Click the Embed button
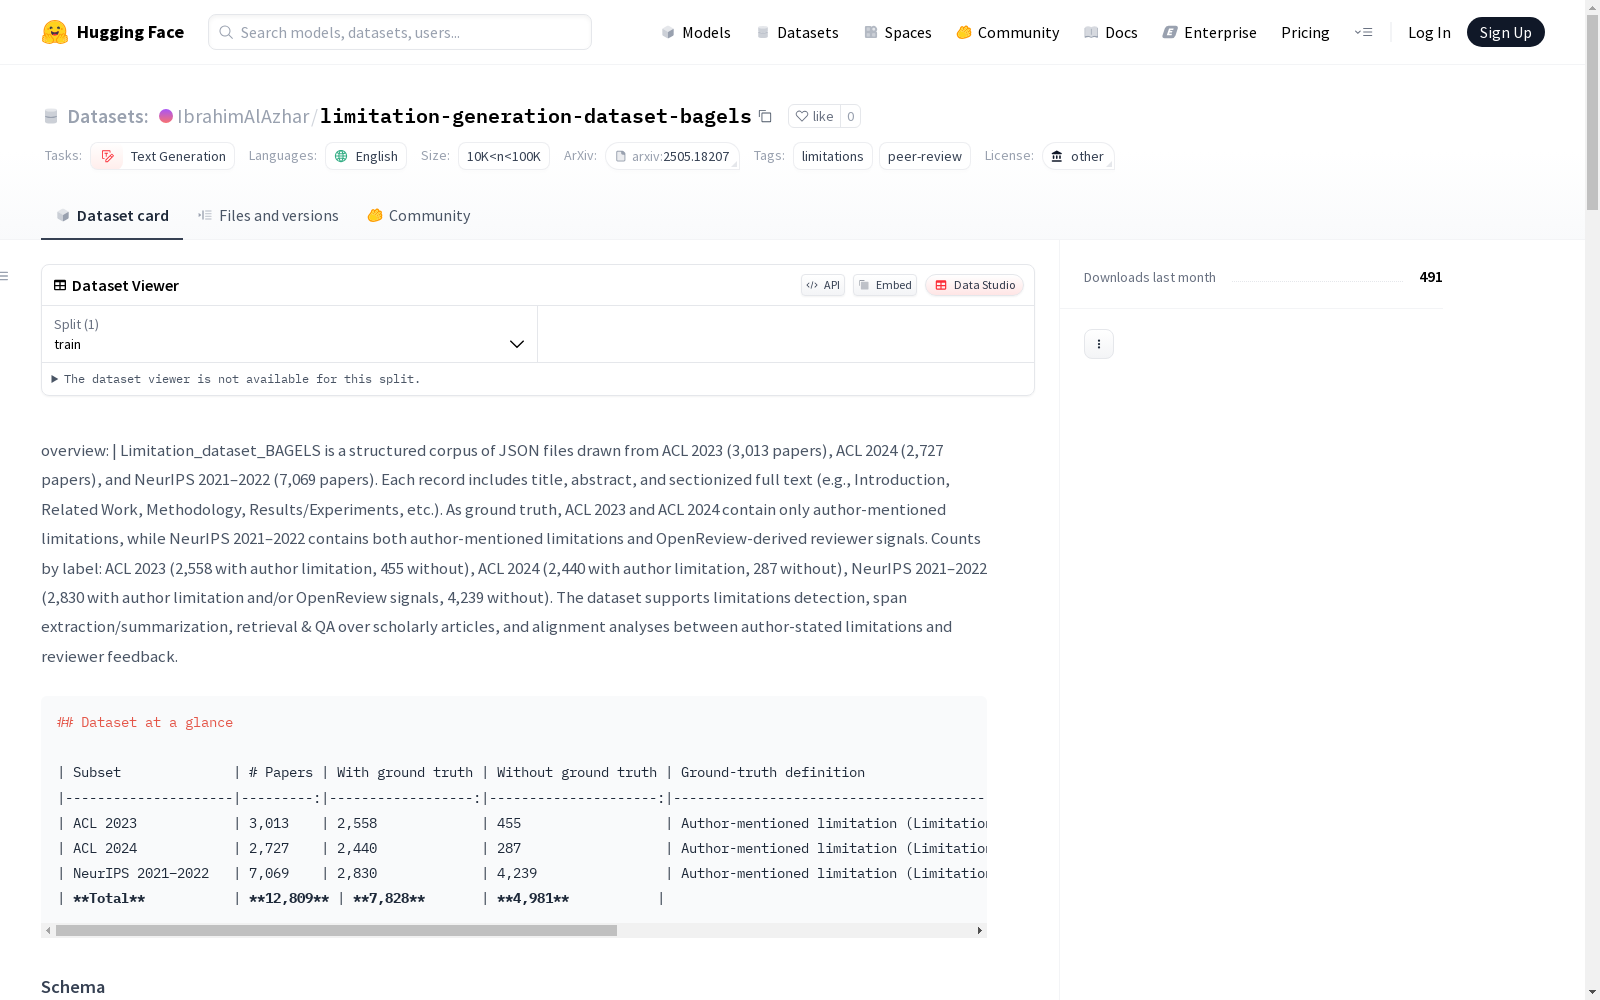The height and width of the screenshot is (1000, 1600). [885, 285]
